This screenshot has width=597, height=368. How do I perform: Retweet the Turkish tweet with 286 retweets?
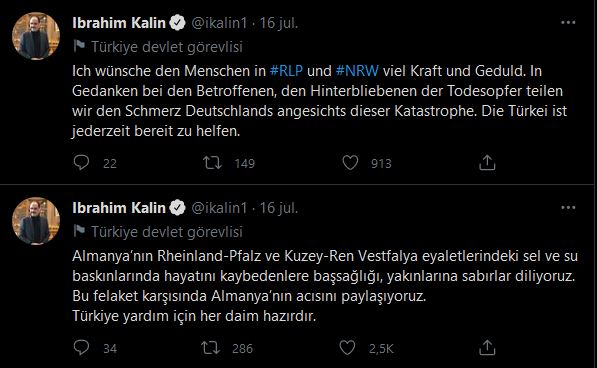click(210, 348)
